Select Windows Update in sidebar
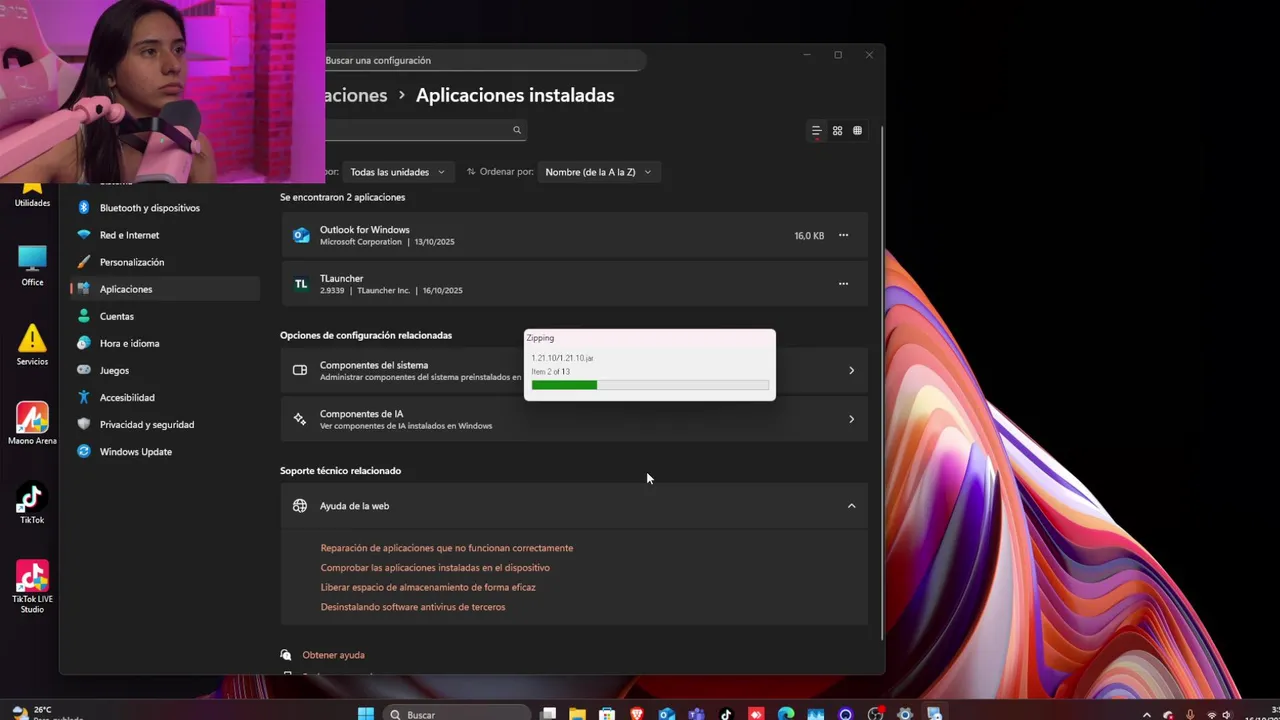This screenshot has width=1280, height=720. [x=165, y=451]
